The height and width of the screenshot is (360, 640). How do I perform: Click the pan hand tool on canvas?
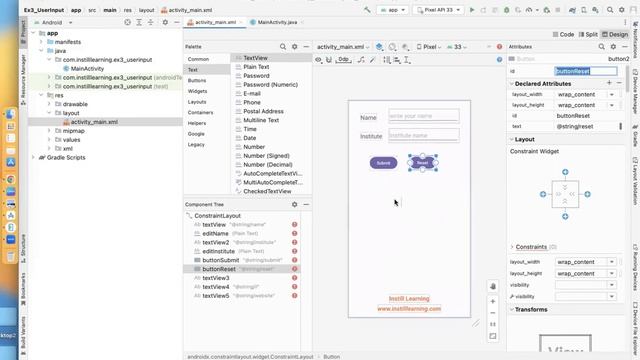493,287
